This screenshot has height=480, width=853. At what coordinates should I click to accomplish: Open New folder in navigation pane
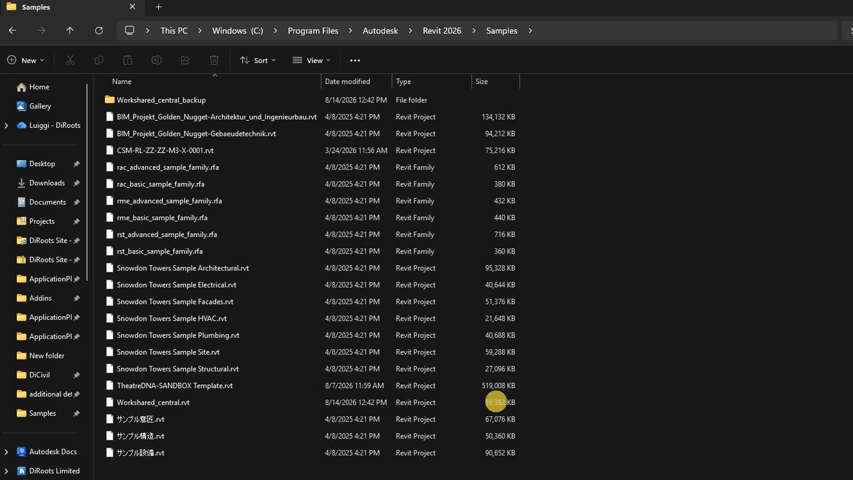(46, 356)
